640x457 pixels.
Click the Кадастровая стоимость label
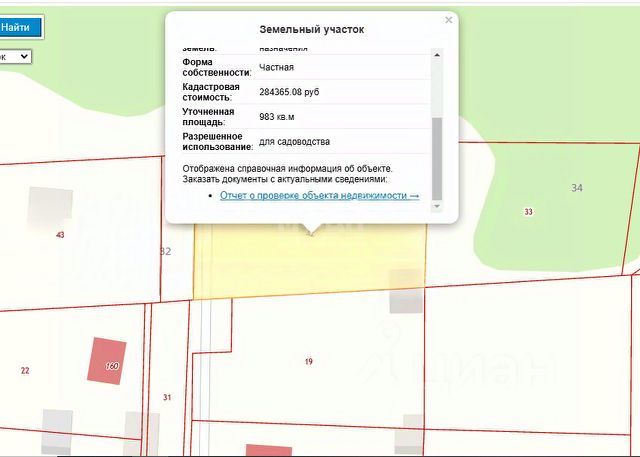pos(211,92)
